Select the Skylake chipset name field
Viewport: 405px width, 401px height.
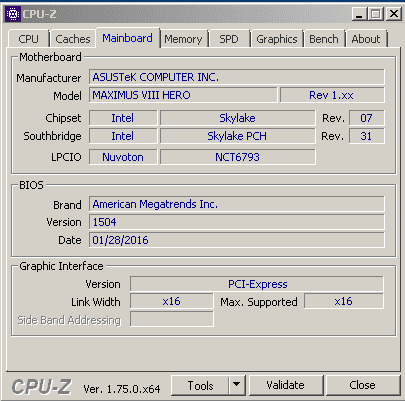click(237, 118)
